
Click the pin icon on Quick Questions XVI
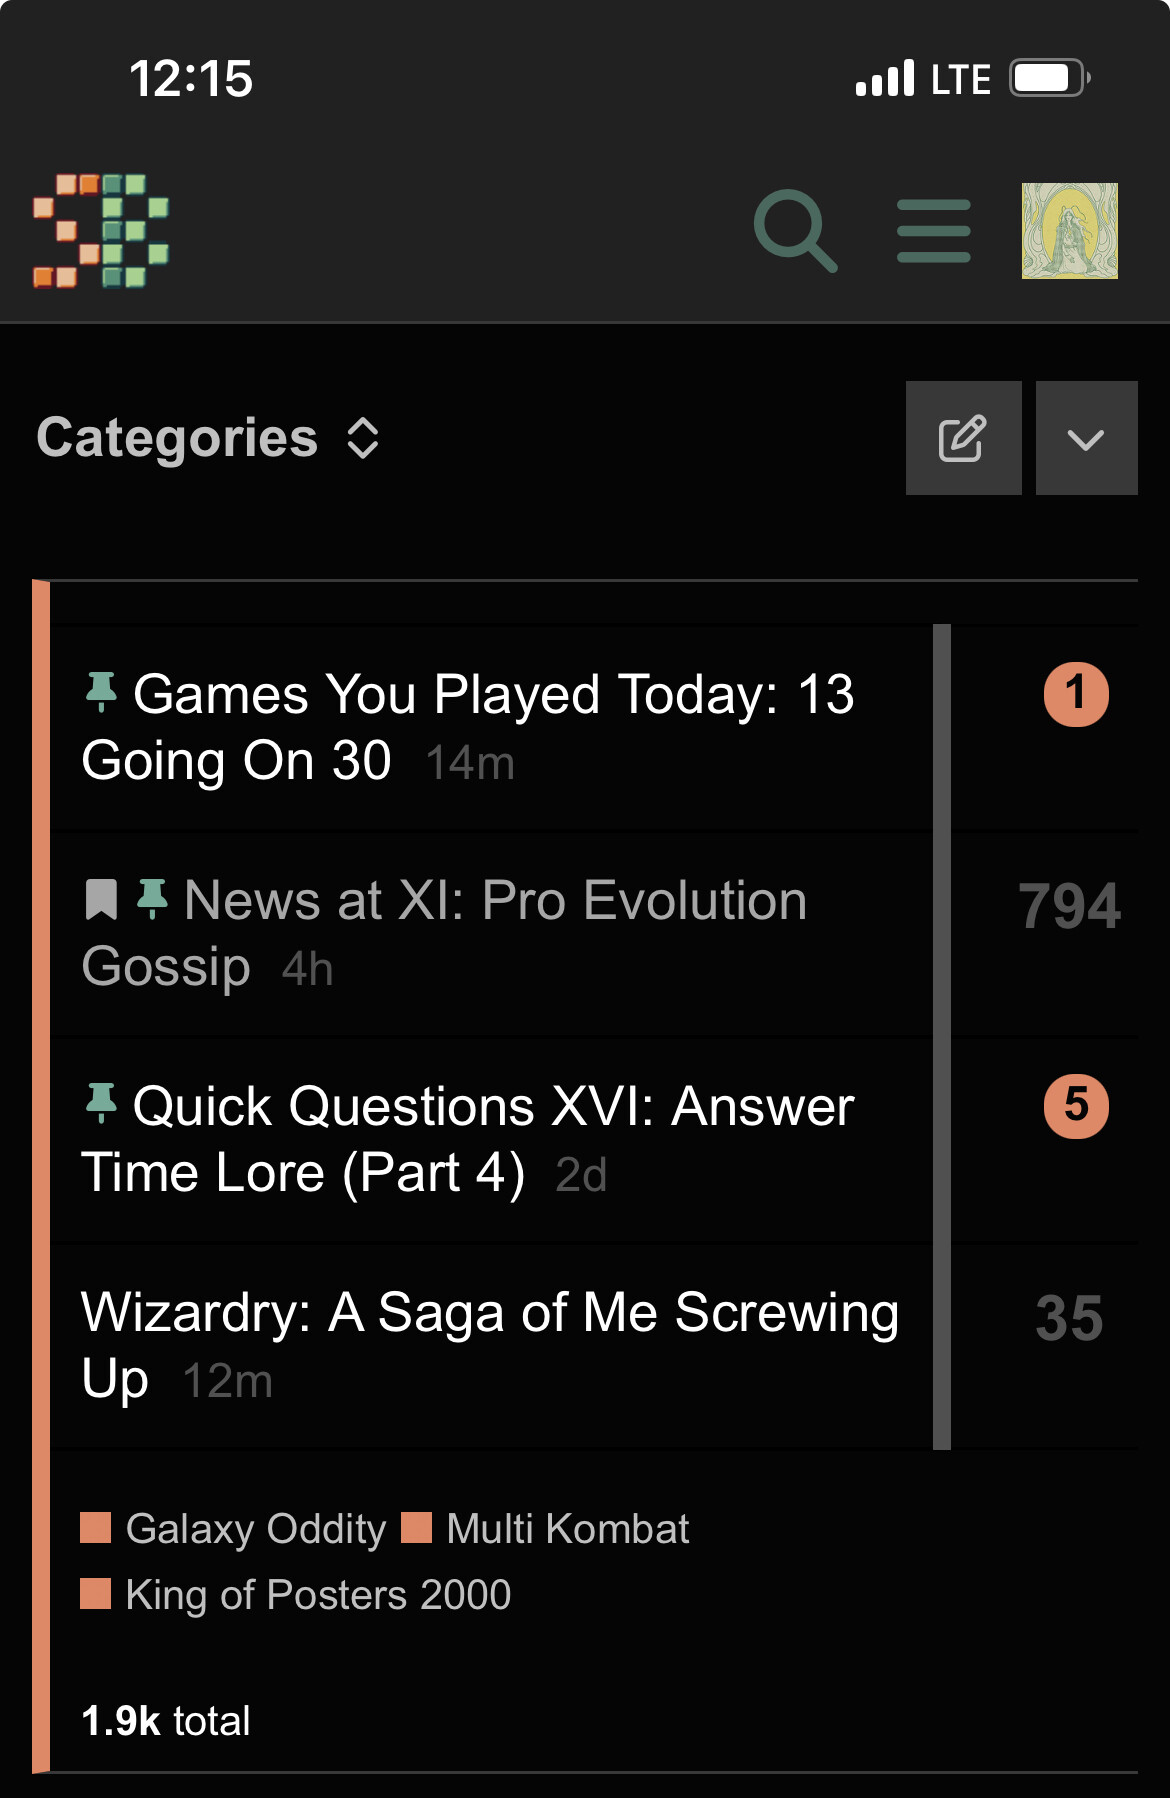tap(101, 1104)
